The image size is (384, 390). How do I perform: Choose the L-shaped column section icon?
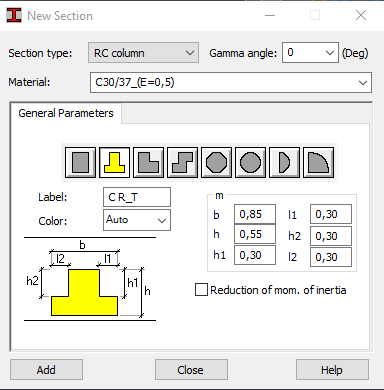[148, 162]
